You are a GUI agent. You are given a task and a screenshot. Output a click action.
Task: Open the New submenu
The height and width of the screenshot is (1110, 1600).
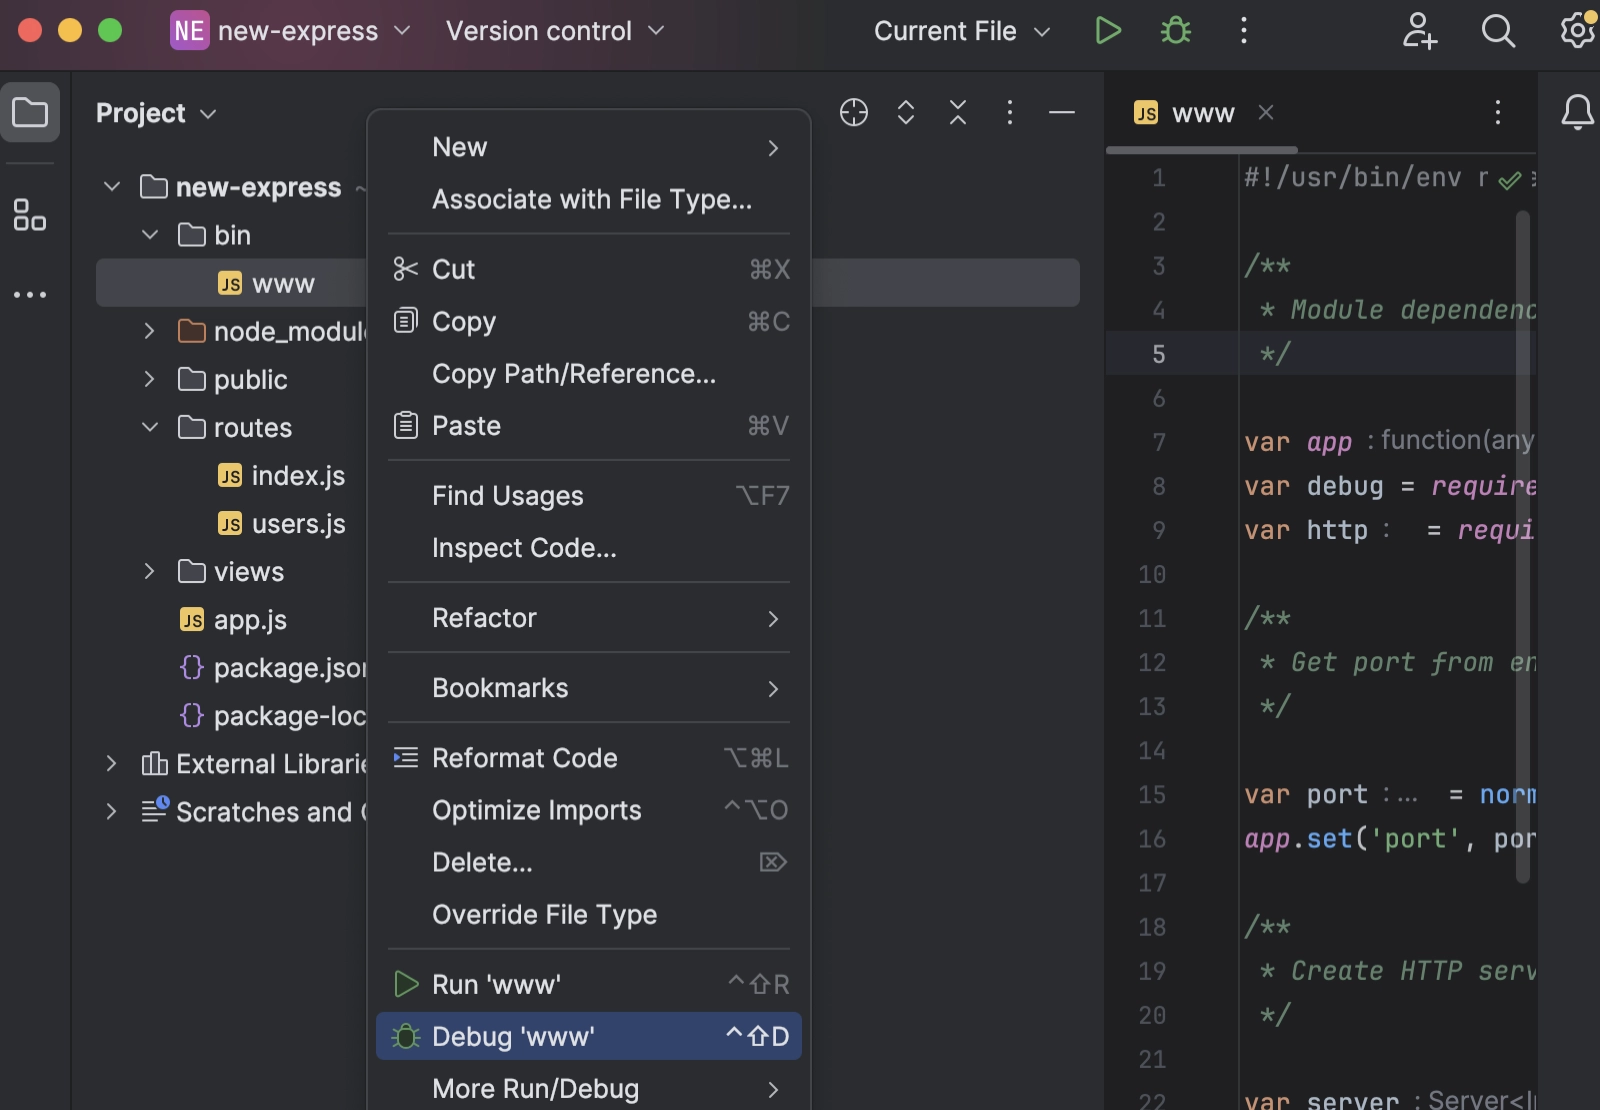click(589, 148)
